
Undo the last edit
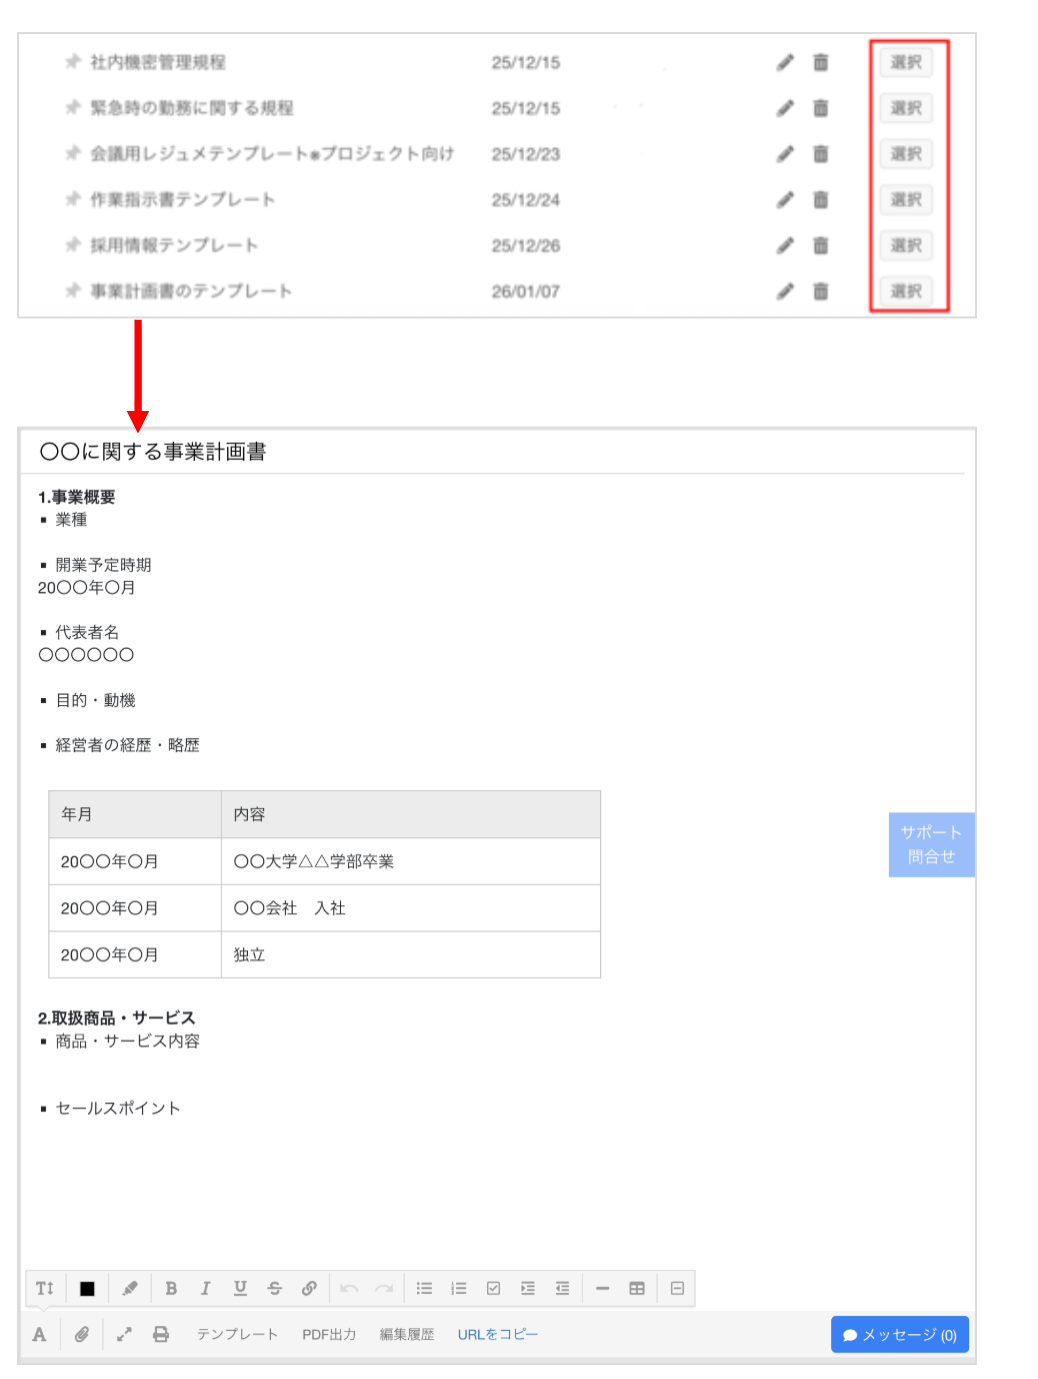(349, 1288)
